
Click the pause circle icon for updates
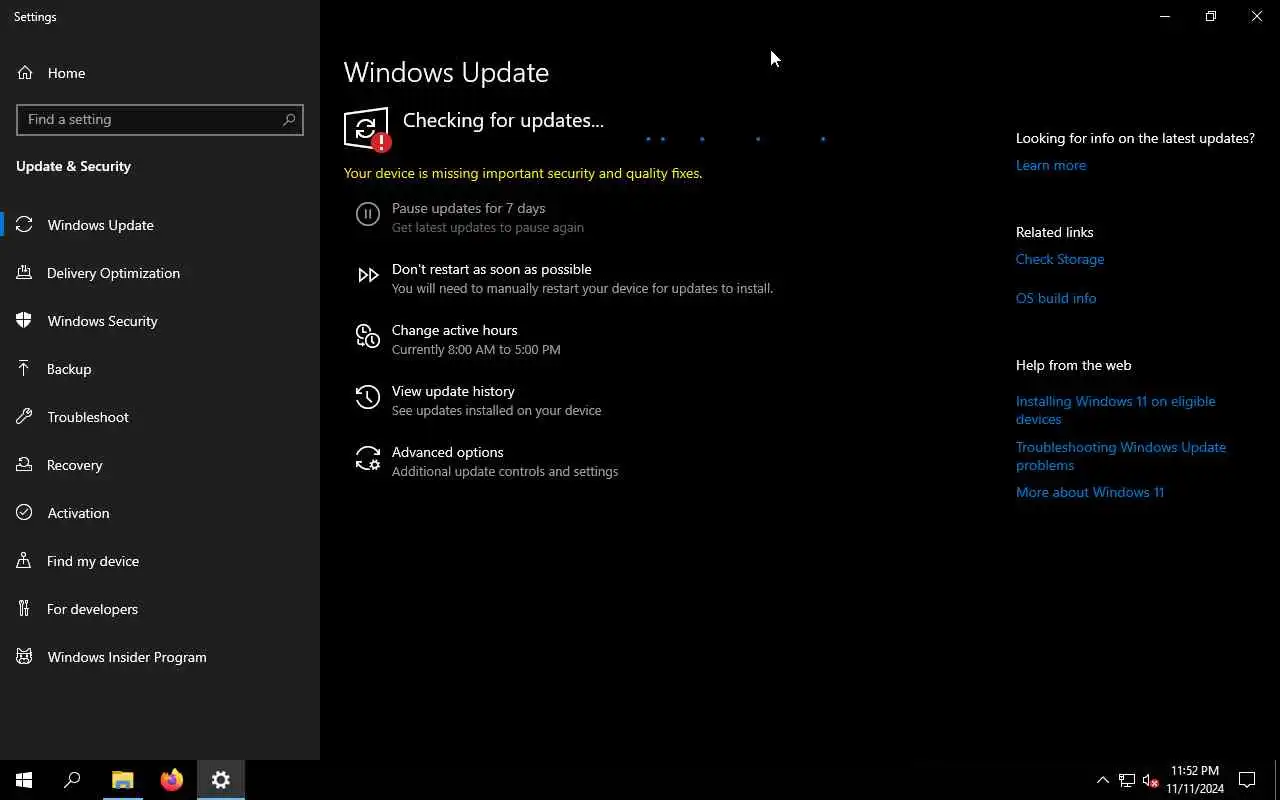point(368,214)
